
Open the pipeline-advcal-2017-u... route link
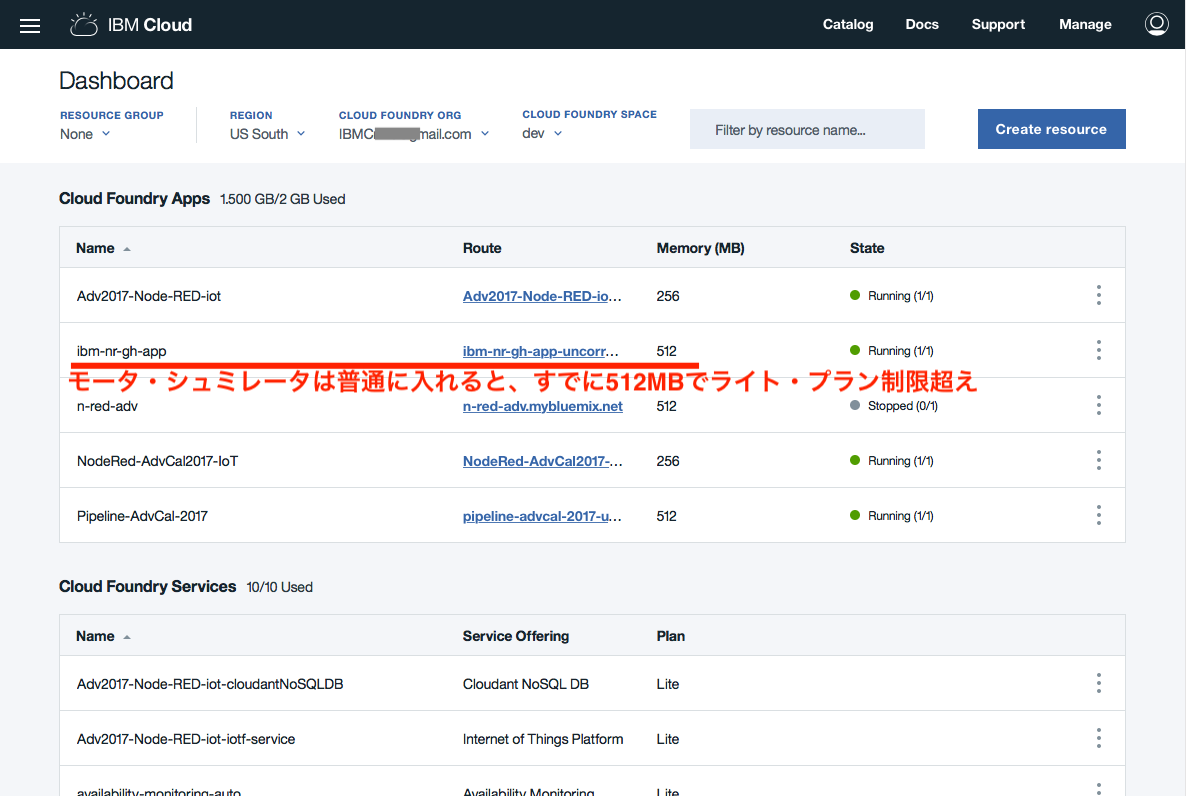tap(542, 516)
